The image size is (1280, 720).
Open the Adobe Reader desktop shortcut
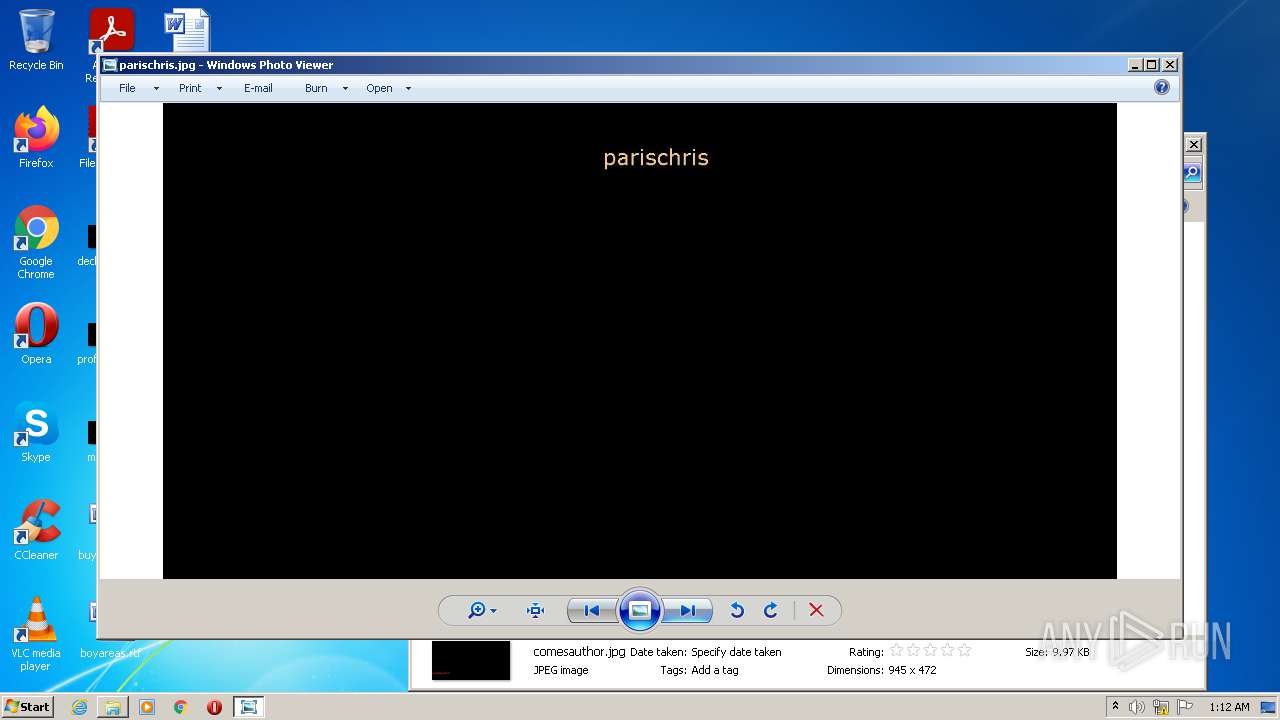point(111,30)
